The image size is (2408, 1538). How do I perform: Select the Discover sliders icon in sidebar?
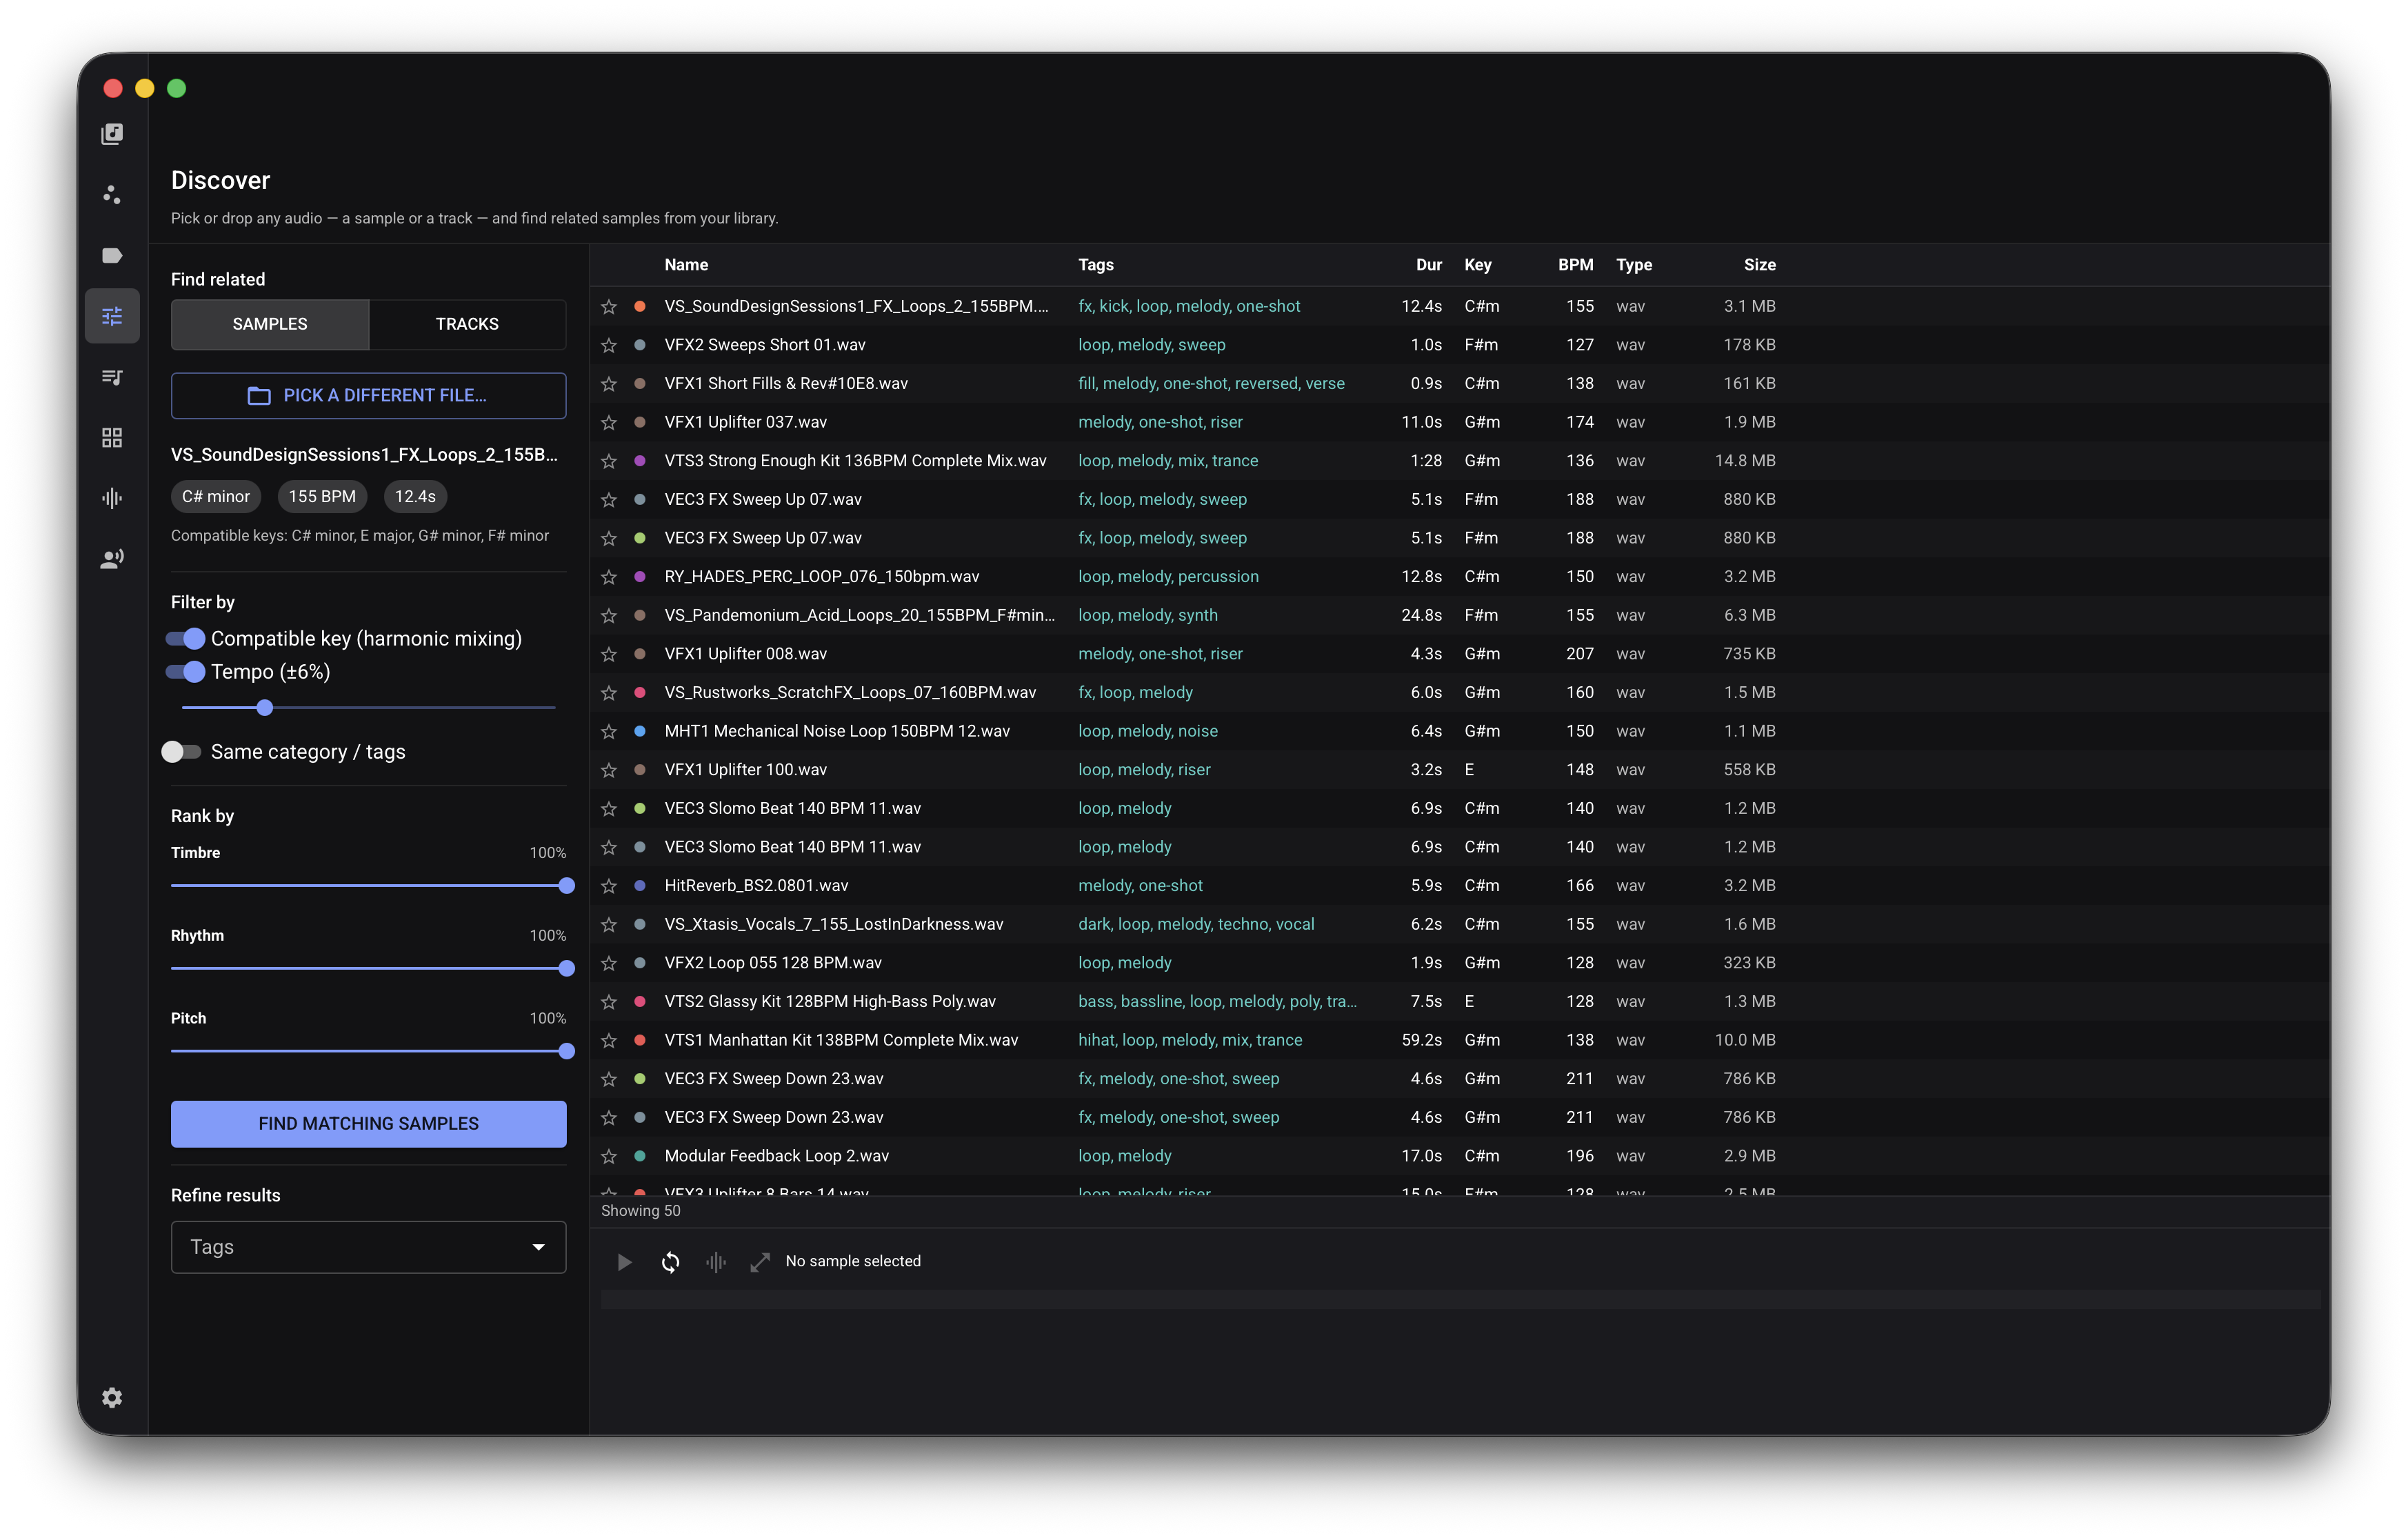coord(112,316)
